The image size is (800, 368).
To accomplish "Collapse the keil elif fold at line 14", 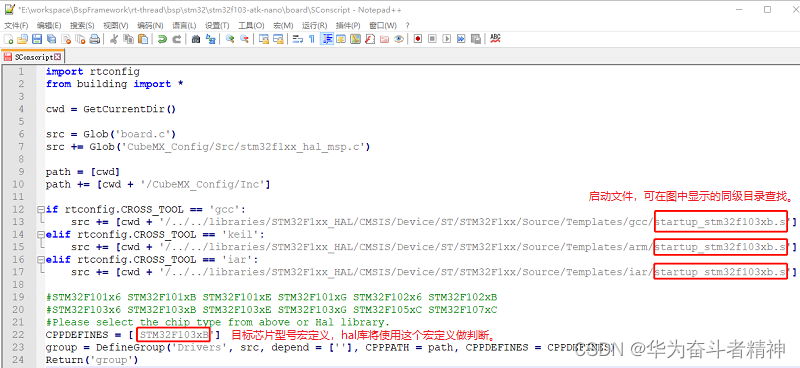I will click(40, 234).
